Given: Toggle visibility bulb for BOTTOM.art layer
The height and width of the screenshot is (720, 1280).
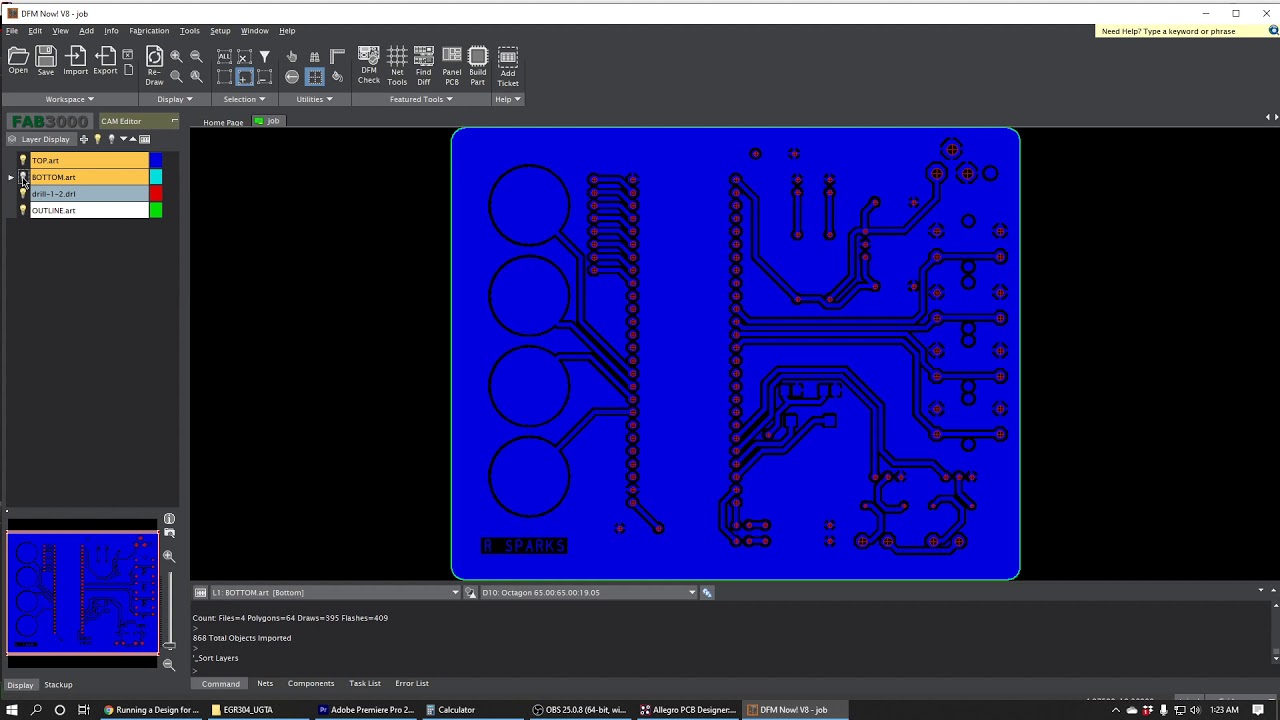Looking at the screenshot, I should [23, 177].
